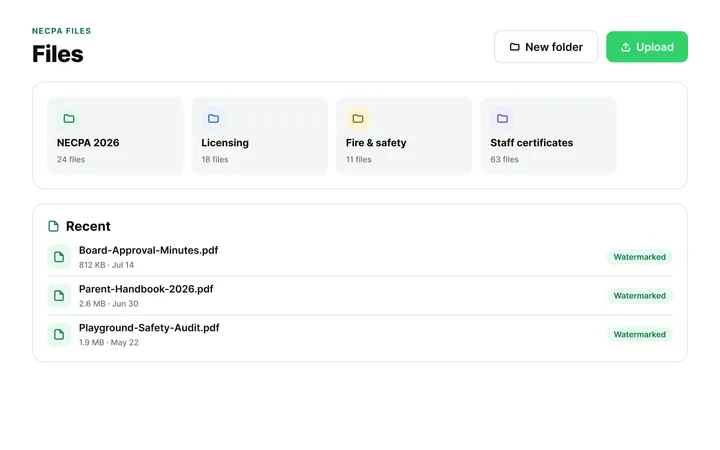The height and width of the screenshot is (450, 720).
Task: Open the Fire & safety folder title
Action: point(376,143)
